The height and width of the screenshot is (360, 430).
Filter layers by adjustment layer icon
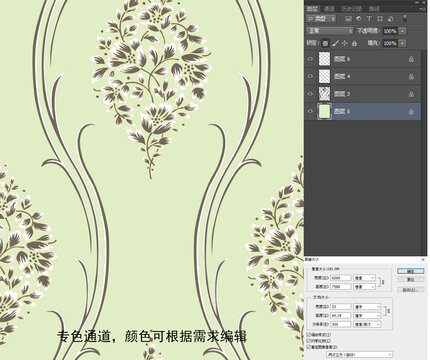click(359, 19)
